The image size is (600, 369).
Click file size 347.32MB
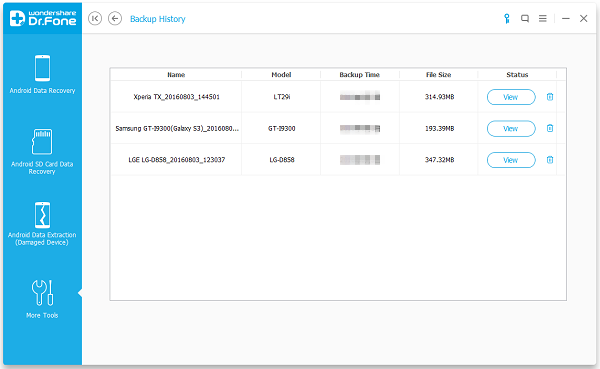click(x=439, y=160)
